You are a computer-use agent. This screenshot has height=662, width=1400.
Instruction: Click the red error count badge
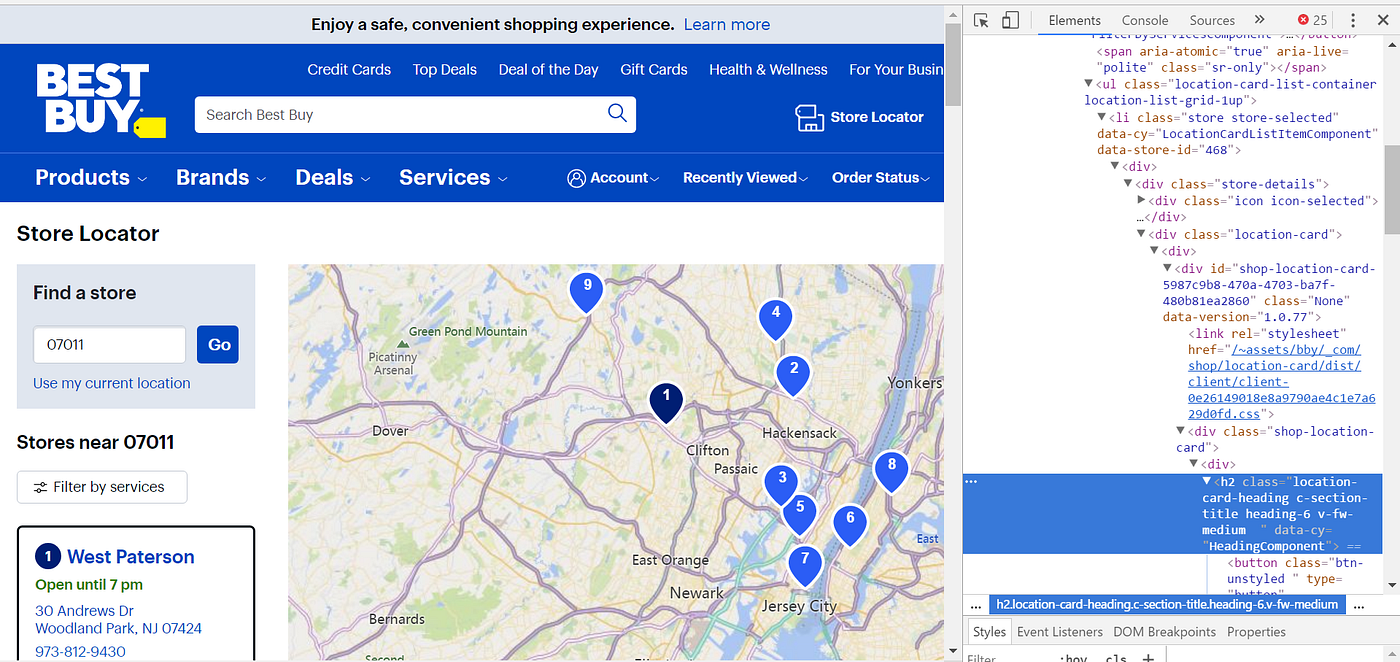pyautogui.click(x=1313, y=20)
